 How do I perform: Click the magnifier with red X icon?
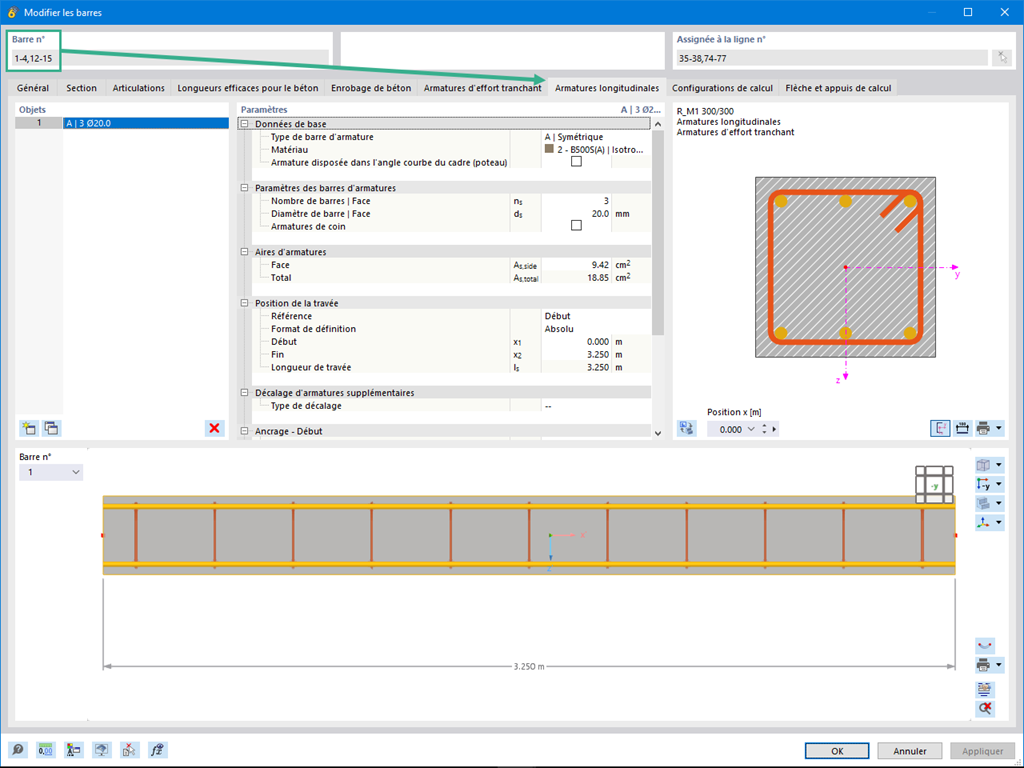(x=985, y=709)
